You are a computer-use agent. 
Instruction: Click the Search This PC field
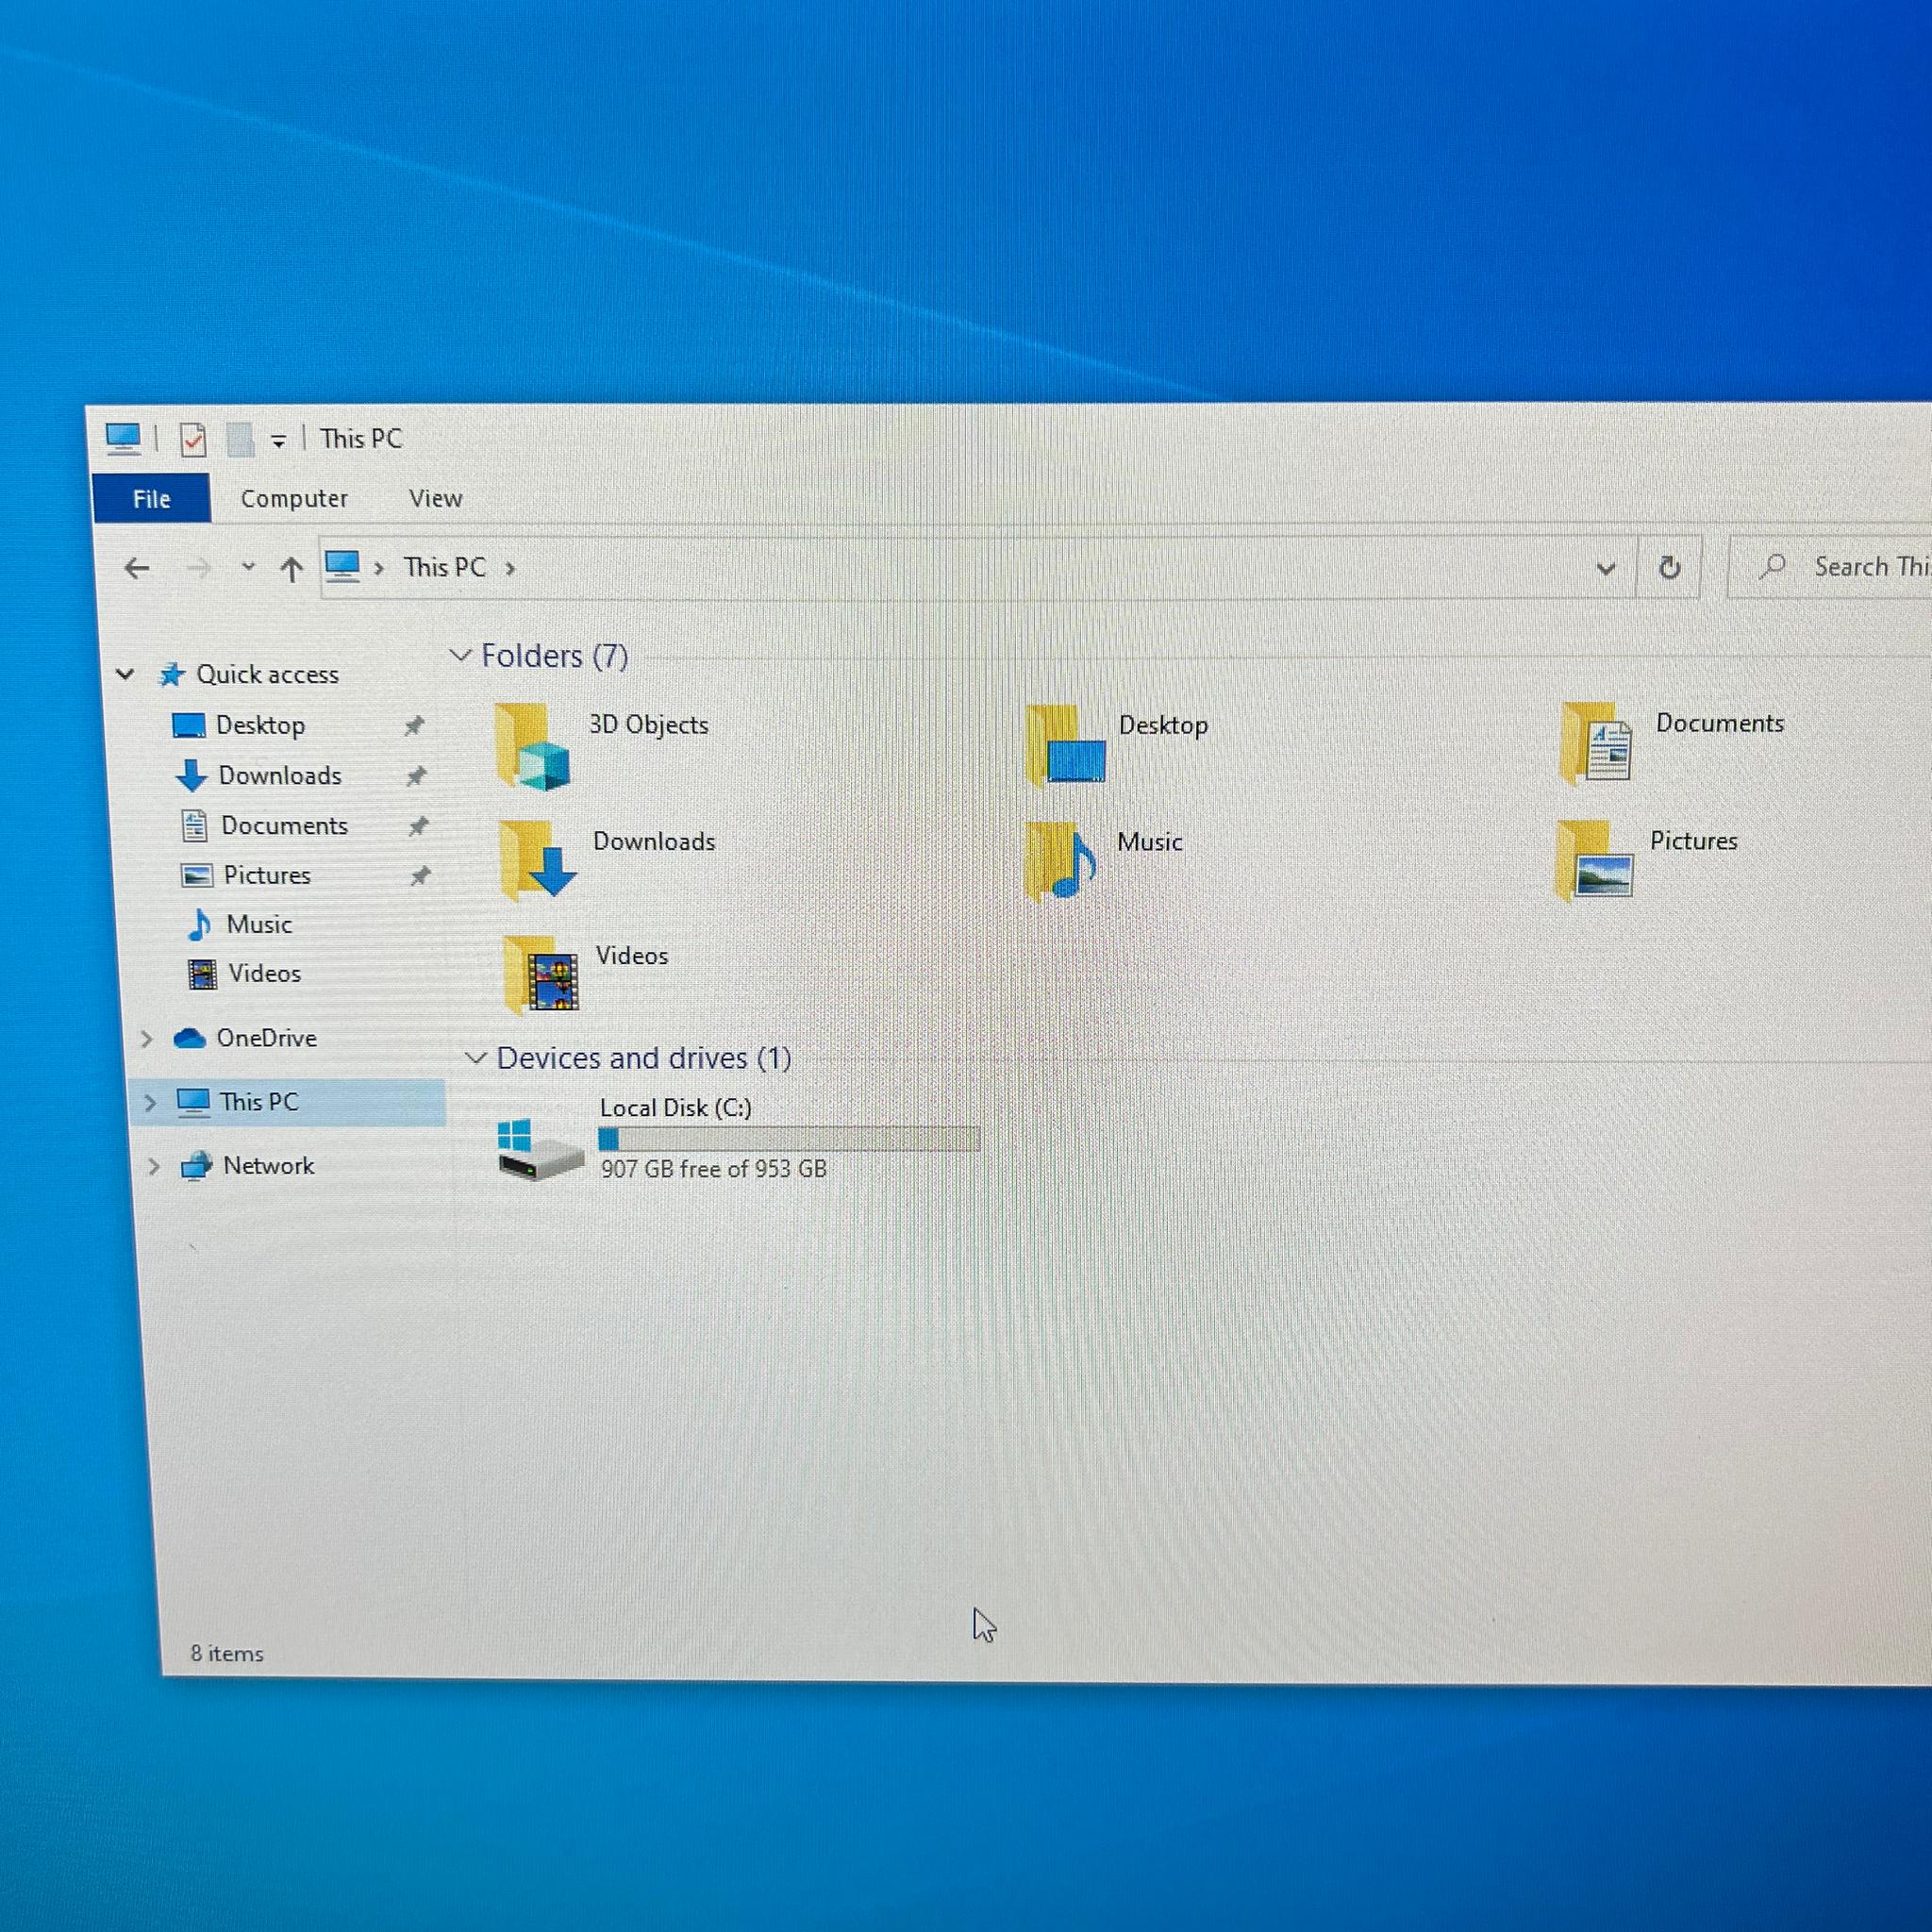point(1831,567)
